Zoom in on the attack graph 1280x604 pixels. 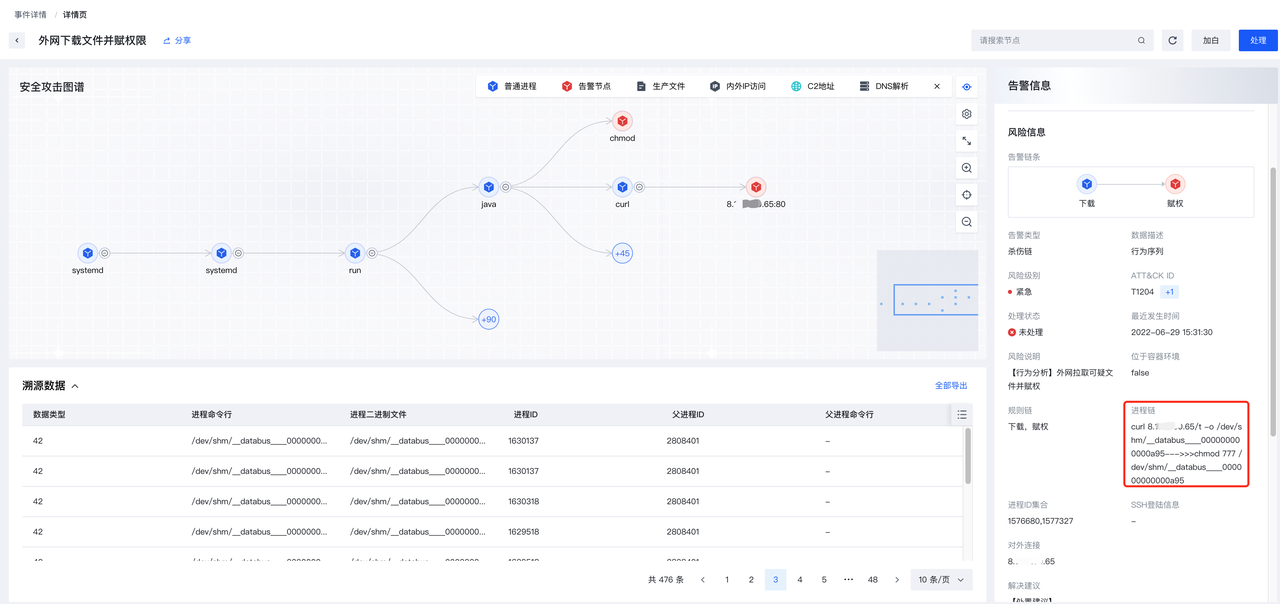[966, 168]
